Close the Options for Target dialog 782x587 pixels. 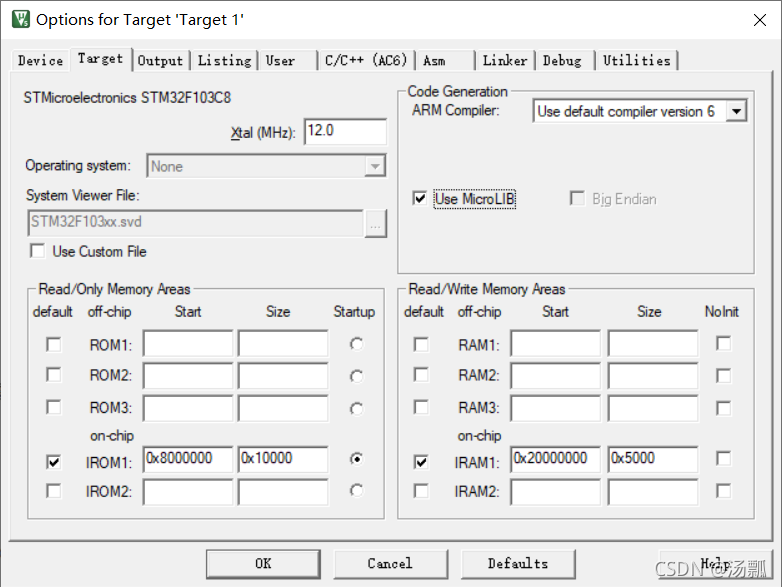pyautogui.click(x=760, y=20)
